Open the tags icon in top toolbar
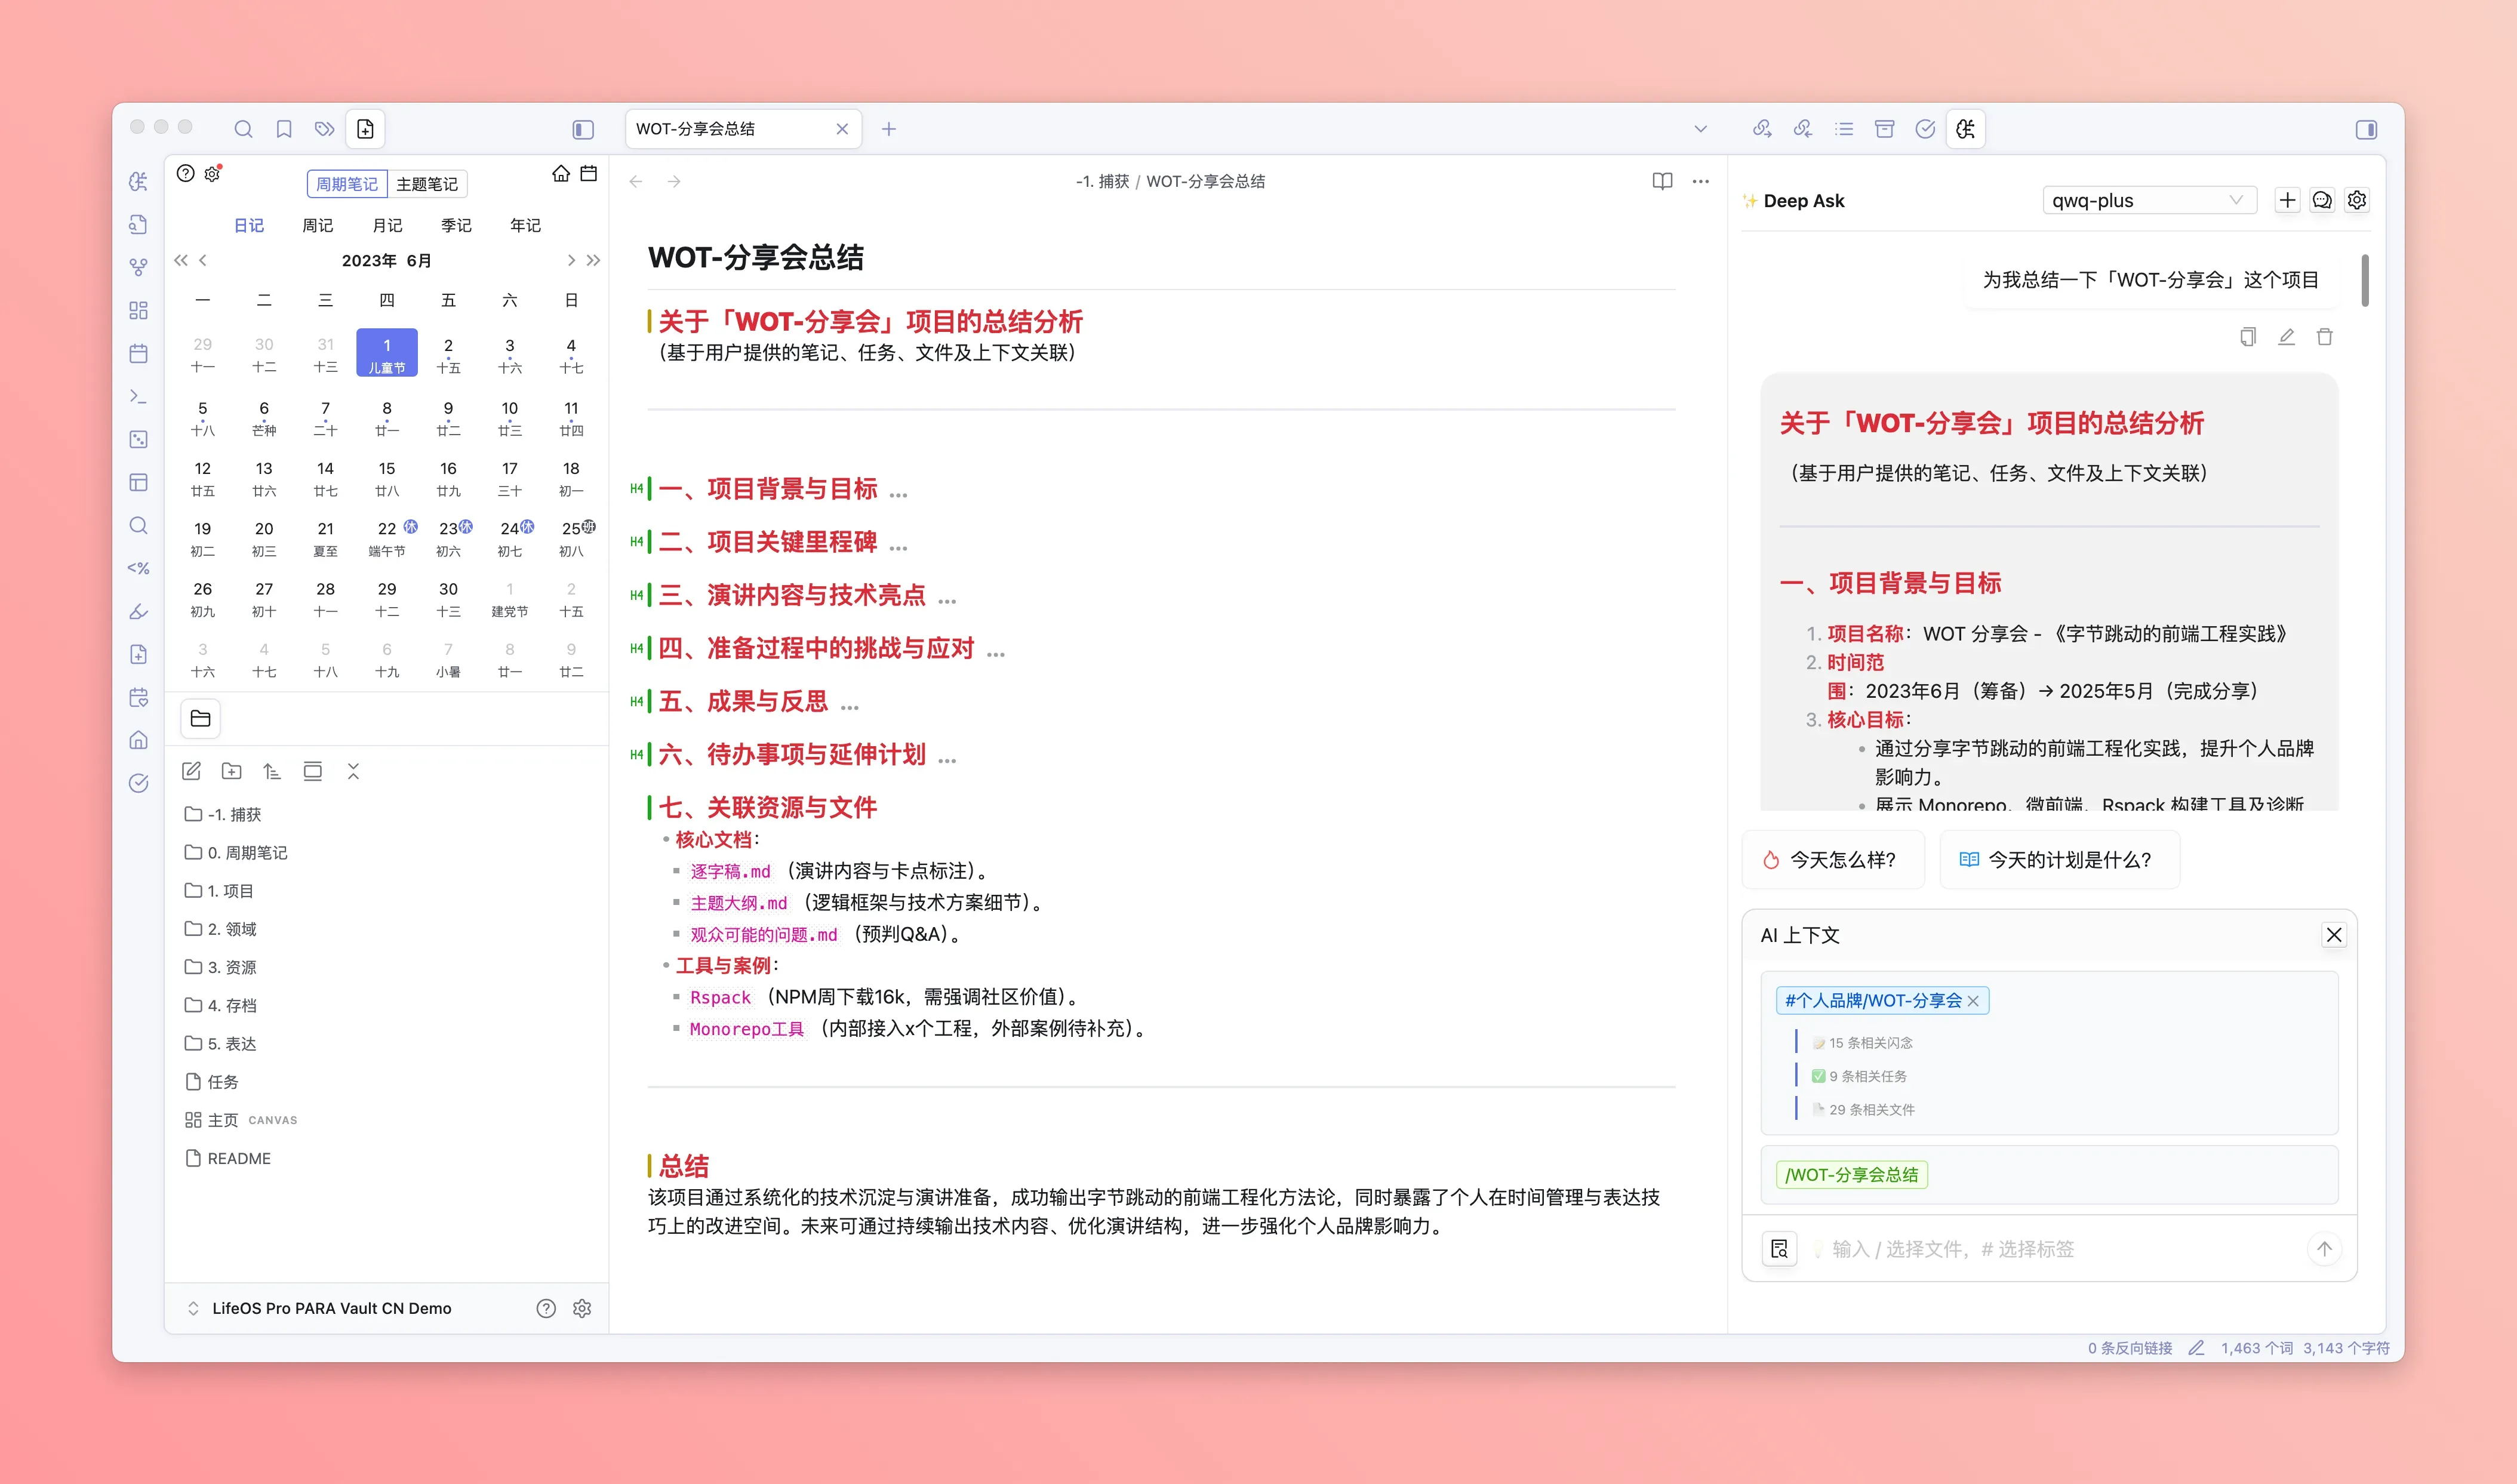Screen dimensions: 2517x1484 coord(324,129)
